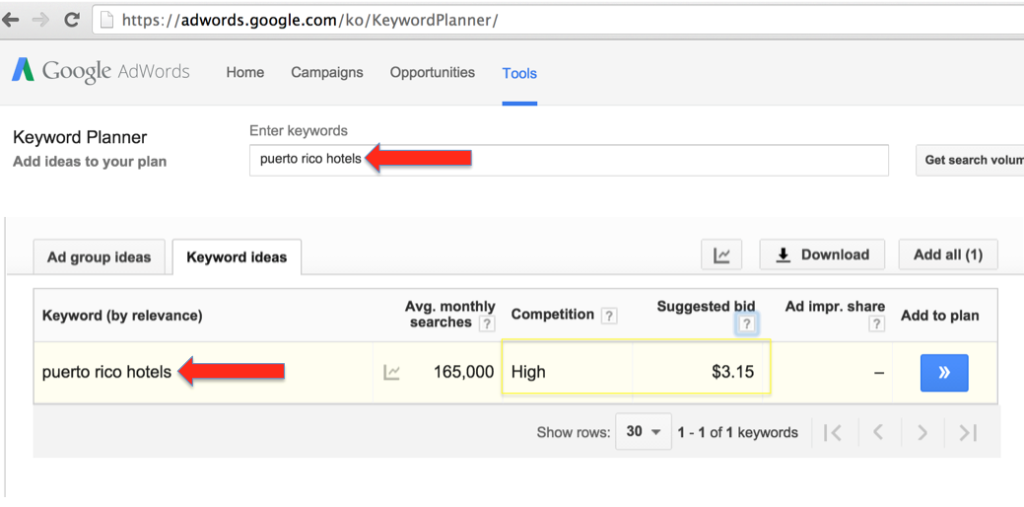Click the High competition value

(528, 372)
